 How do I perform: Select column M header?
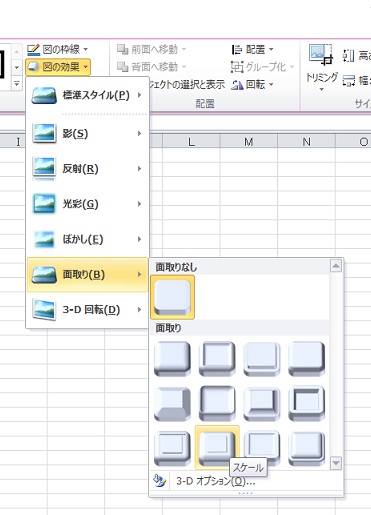pos(249,142)
